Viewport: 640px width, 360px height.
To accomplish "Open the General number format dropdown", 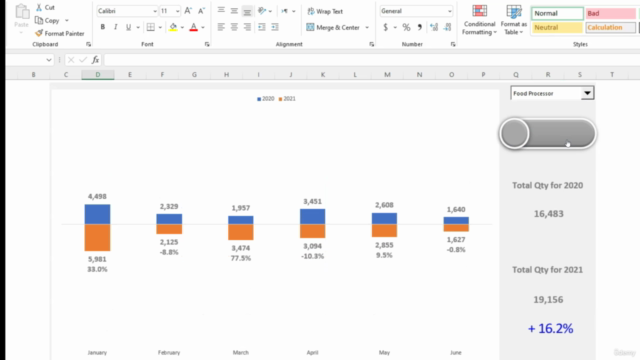I will pyautogui.click(x=449, y=11).
